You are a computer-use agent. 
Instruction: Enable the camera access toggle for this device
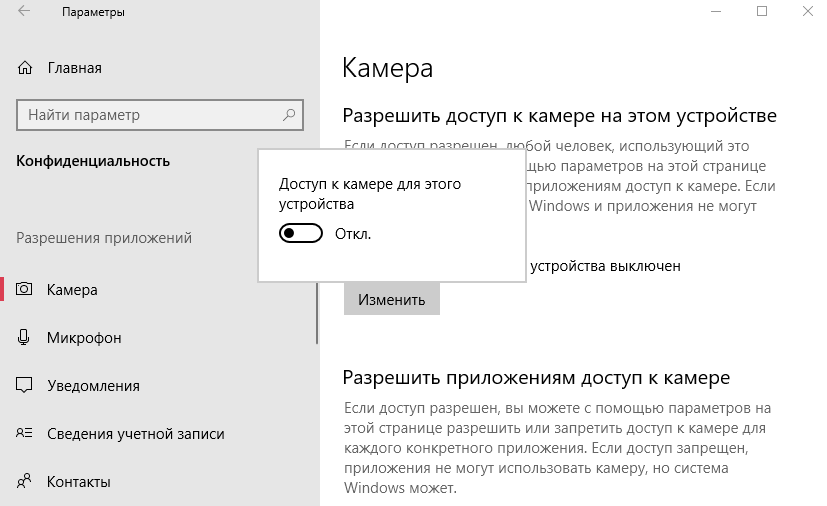click(x=301, y=233)
